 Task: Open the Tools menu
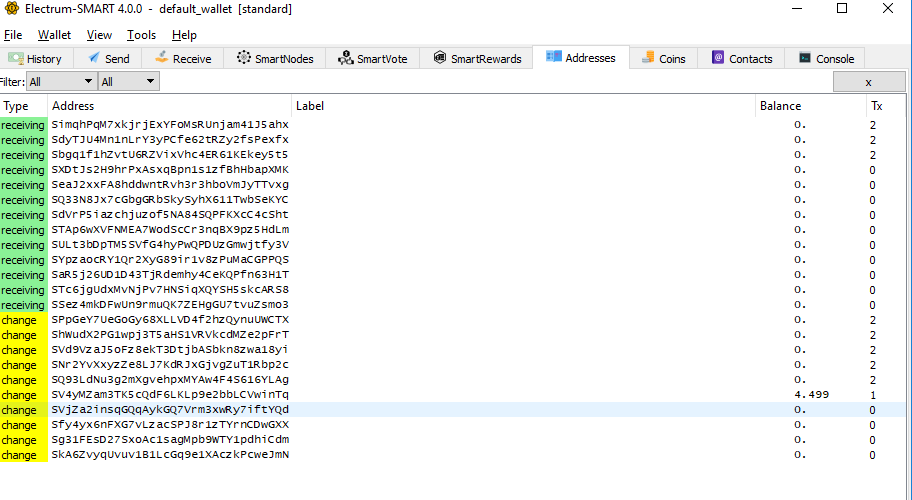[141, 35]
